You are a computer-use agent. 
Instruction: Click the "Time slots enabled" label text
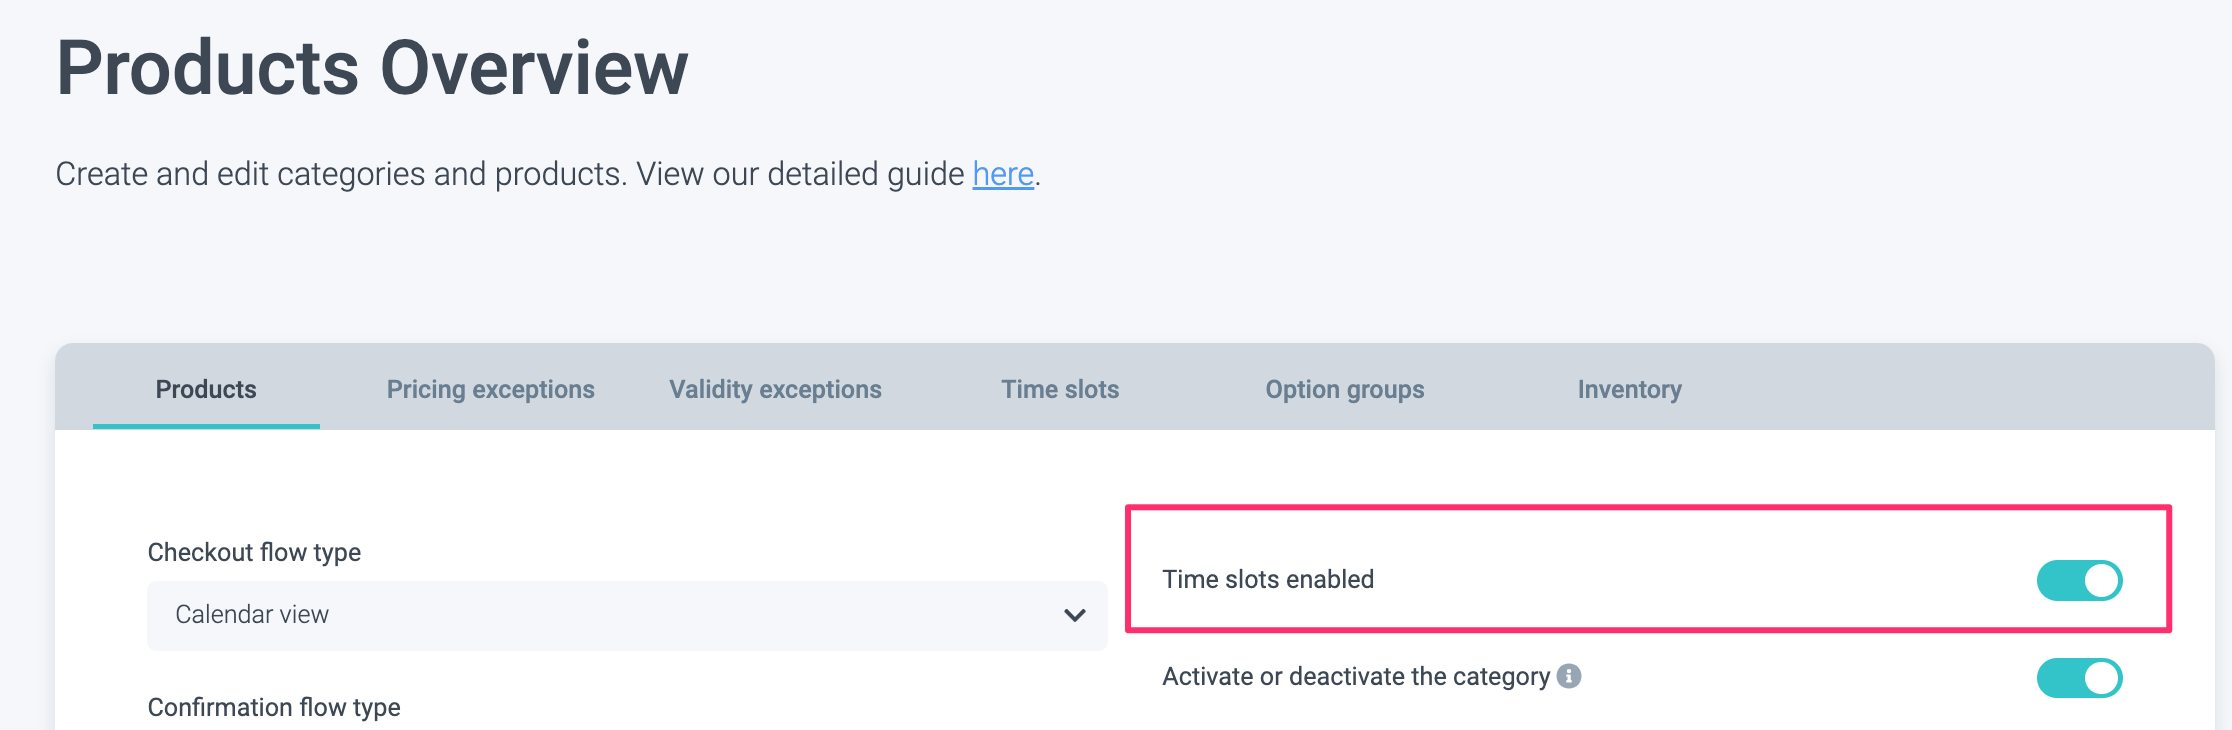(x=1267, y=580)
